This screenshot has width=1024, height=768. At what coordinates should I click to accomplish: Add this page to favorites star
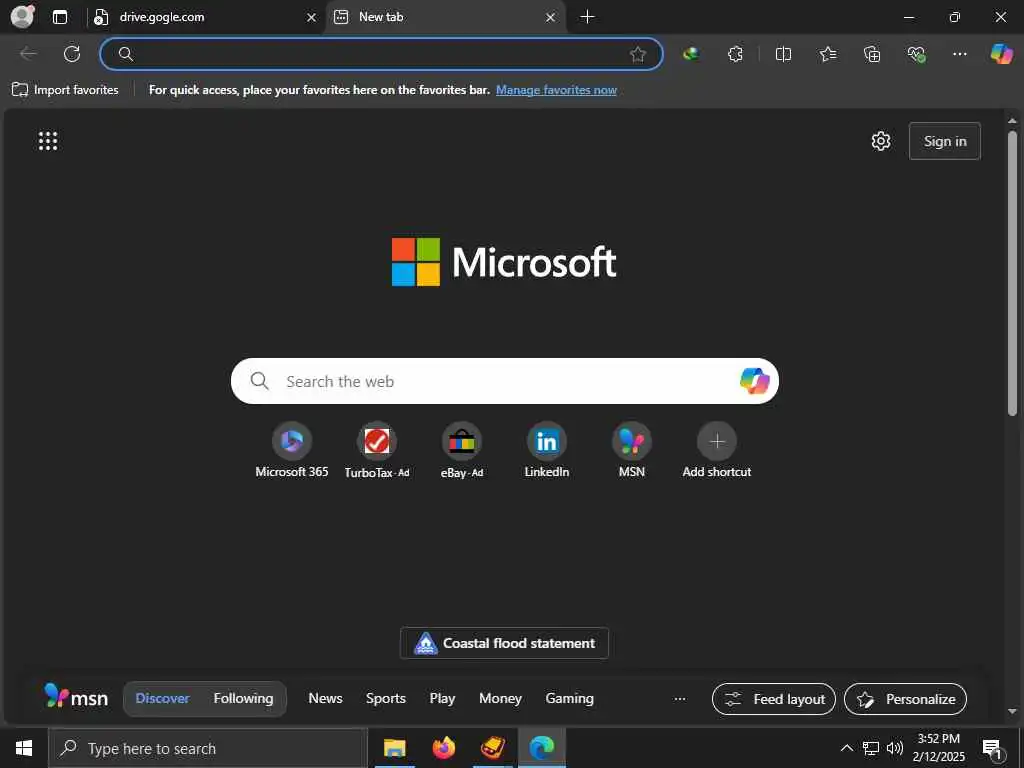638,54
